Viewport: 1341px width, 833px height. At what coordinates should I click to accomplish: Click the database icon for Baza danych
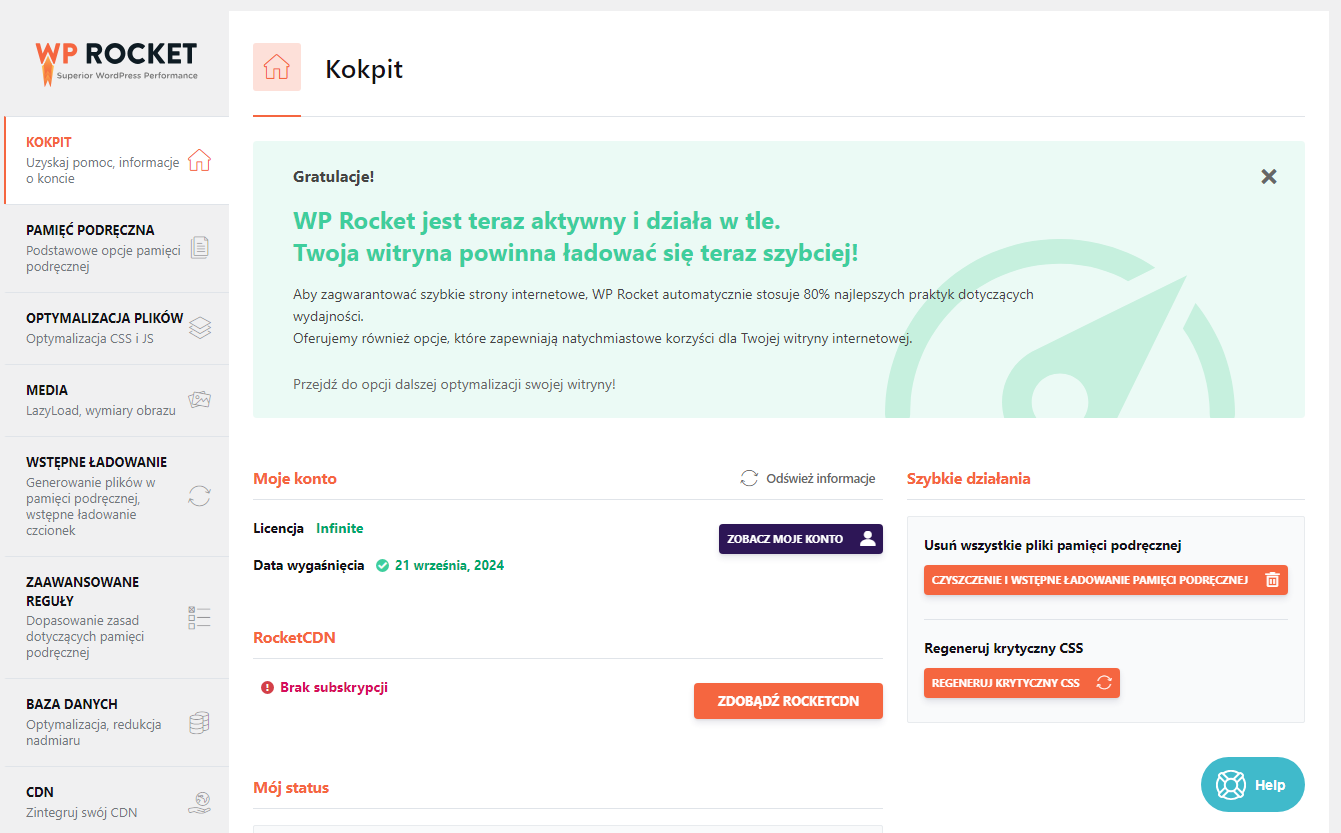coord(199,722)
